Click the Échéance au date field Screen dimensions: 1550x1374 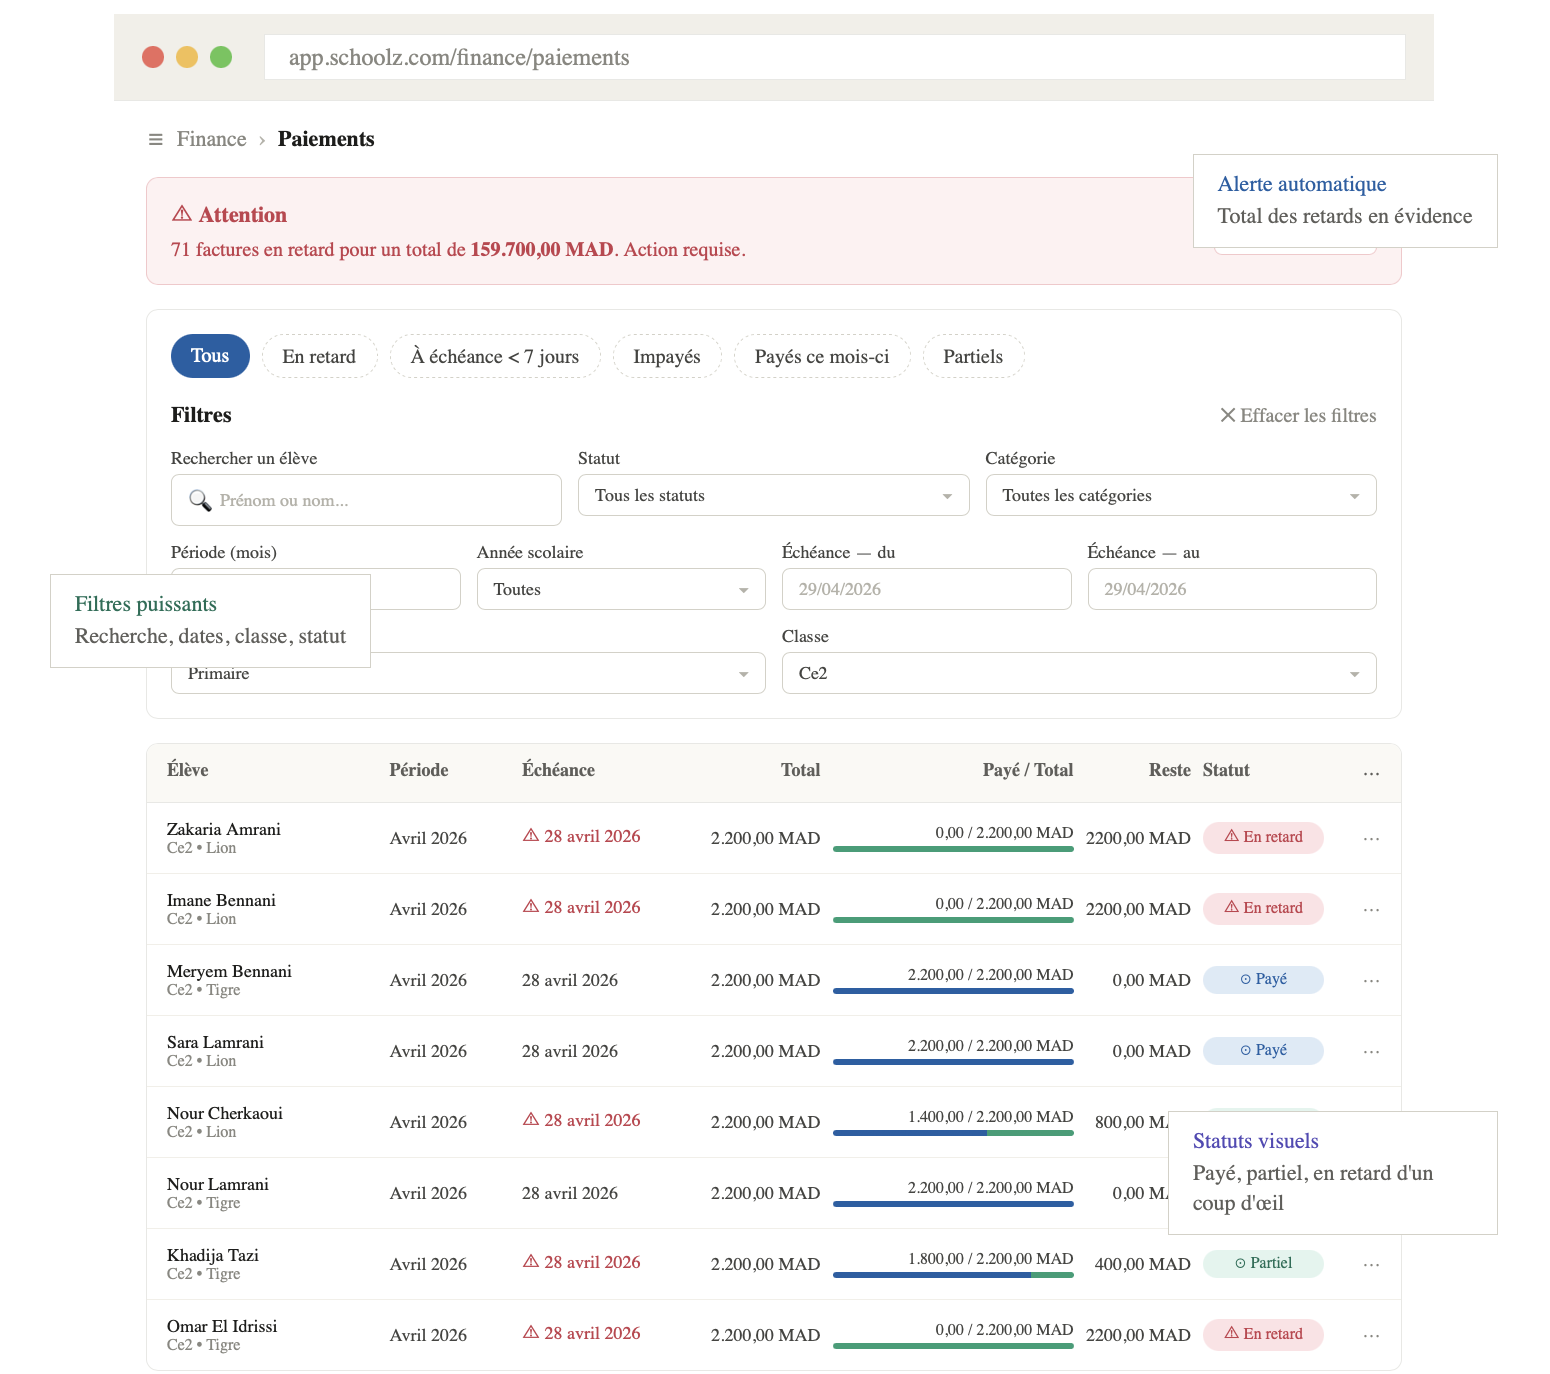[x=1232, y=589]
